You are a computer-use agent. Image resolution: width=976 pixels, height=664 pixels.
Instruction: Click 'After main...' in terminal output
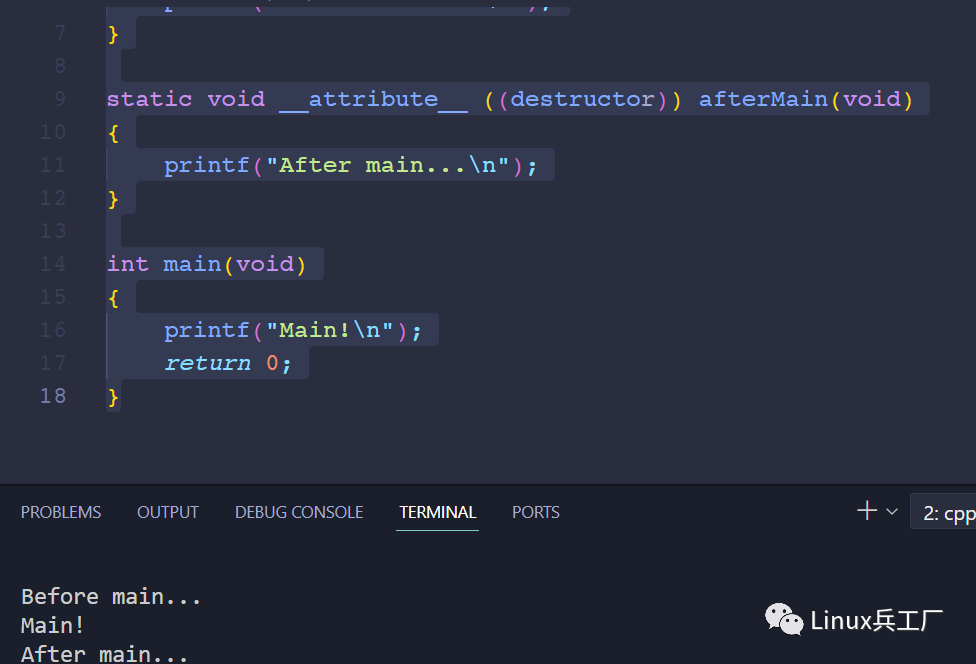click(x=104, y=654)
